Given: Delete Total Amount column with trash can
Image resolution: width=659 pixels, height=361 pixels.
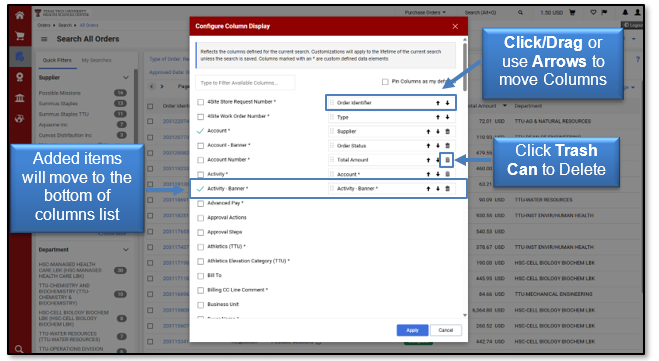Looking at the screenshot, I should [447, 160].
